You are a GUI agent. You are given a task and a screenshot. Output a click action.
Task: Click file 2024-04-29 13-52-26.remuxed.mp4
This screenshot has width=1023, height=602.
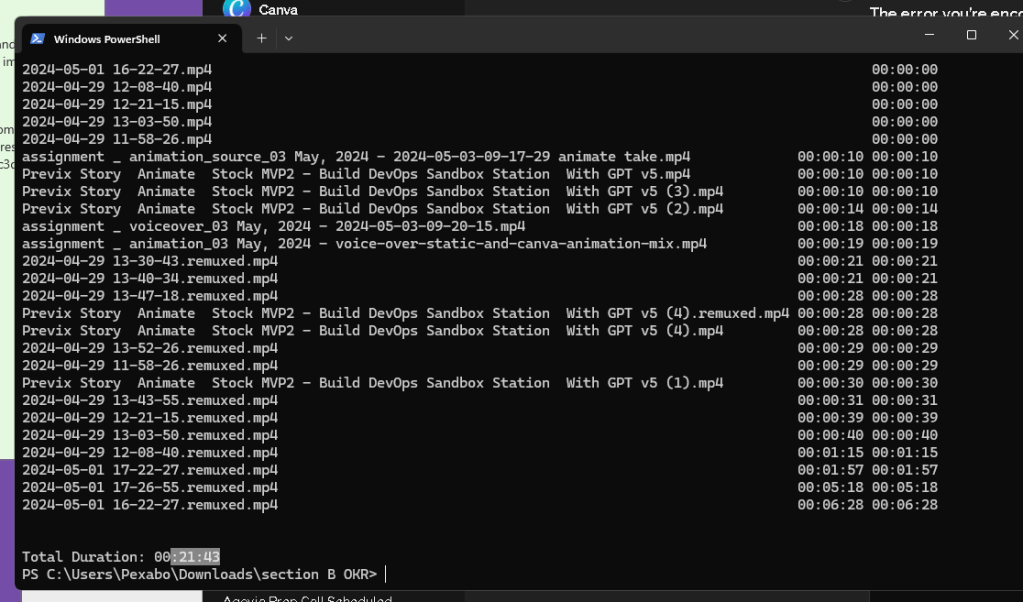(x=150, y=348)
